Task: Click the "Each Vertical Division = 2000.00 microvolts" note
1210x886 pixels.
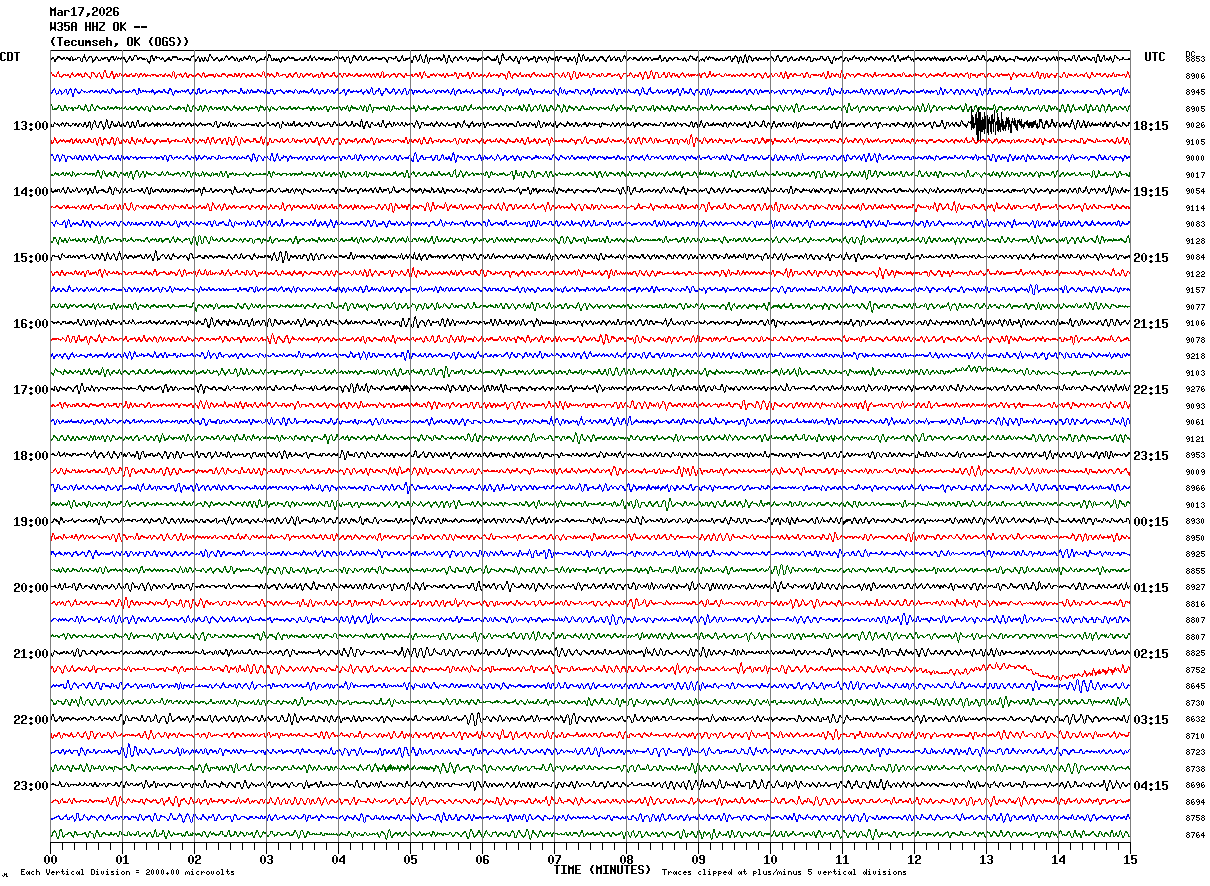Action: 127,872
